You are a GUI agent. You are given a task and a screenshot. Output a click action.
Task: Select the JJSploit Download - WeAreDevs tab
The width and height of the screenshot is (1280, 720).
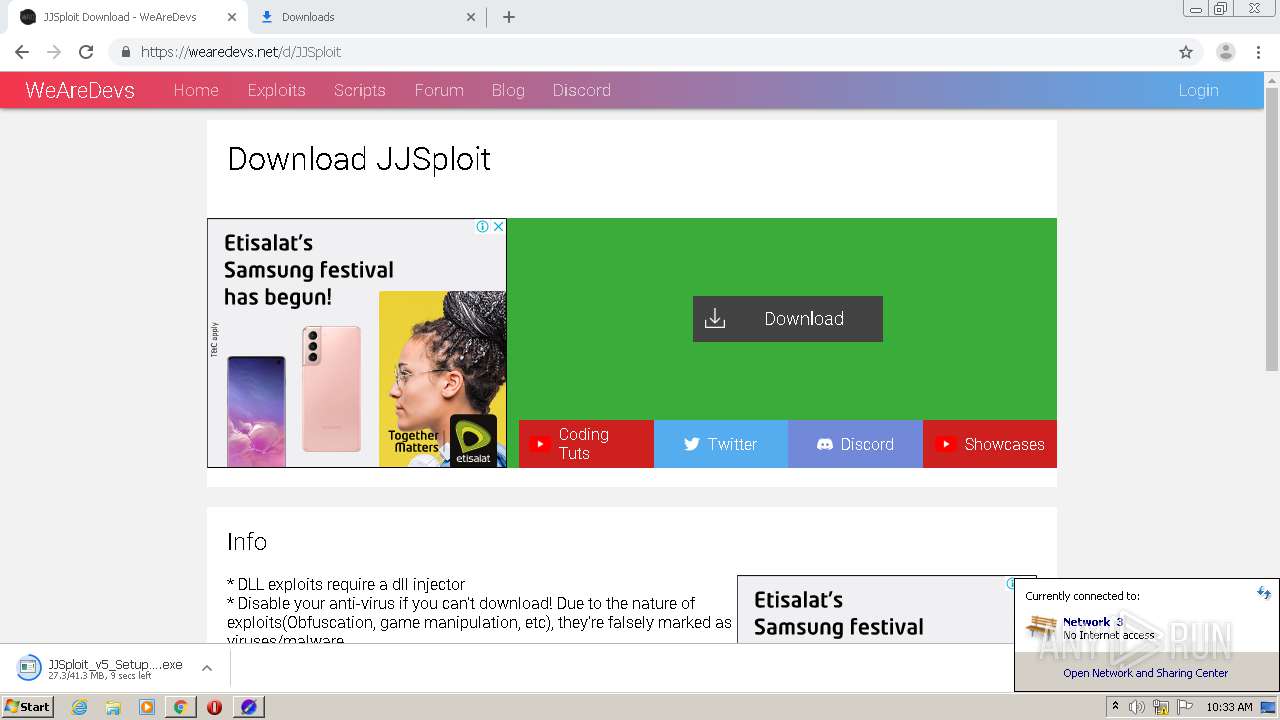[x=128, y=17]
